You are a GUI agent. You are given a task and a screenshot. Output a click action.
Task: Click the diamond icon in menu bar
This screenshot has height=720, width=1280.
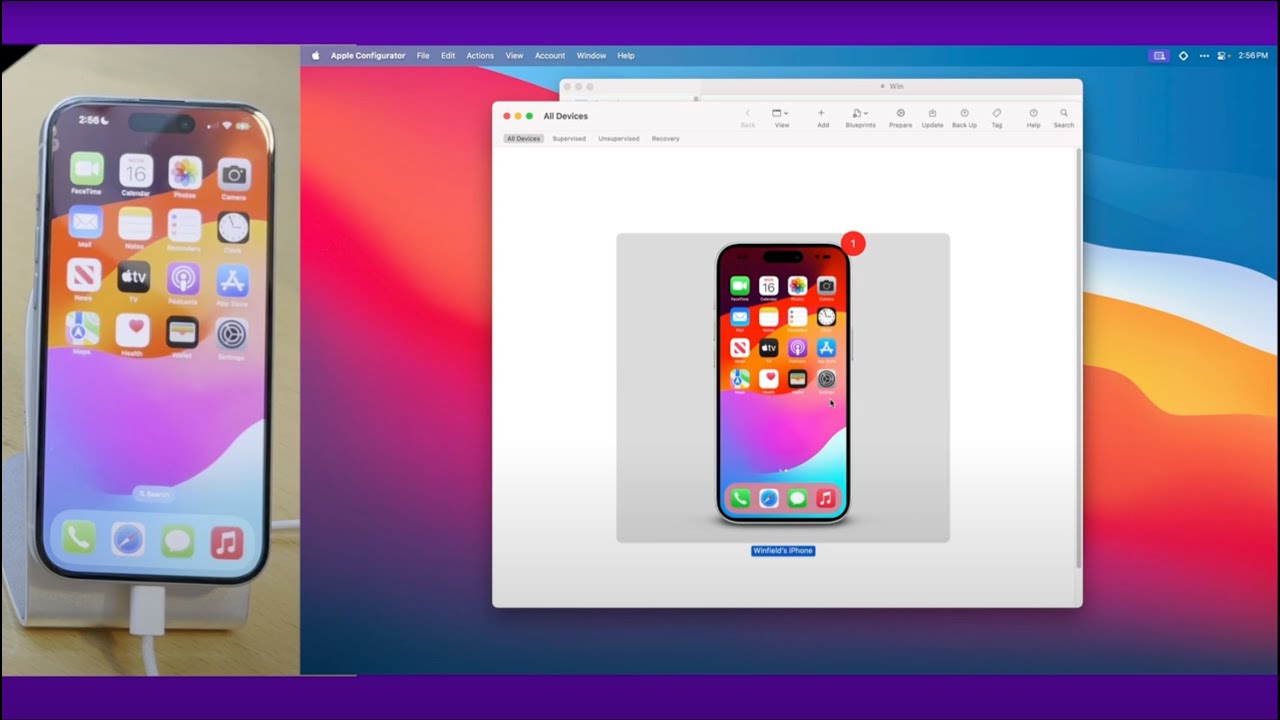tap(1183, 56)
